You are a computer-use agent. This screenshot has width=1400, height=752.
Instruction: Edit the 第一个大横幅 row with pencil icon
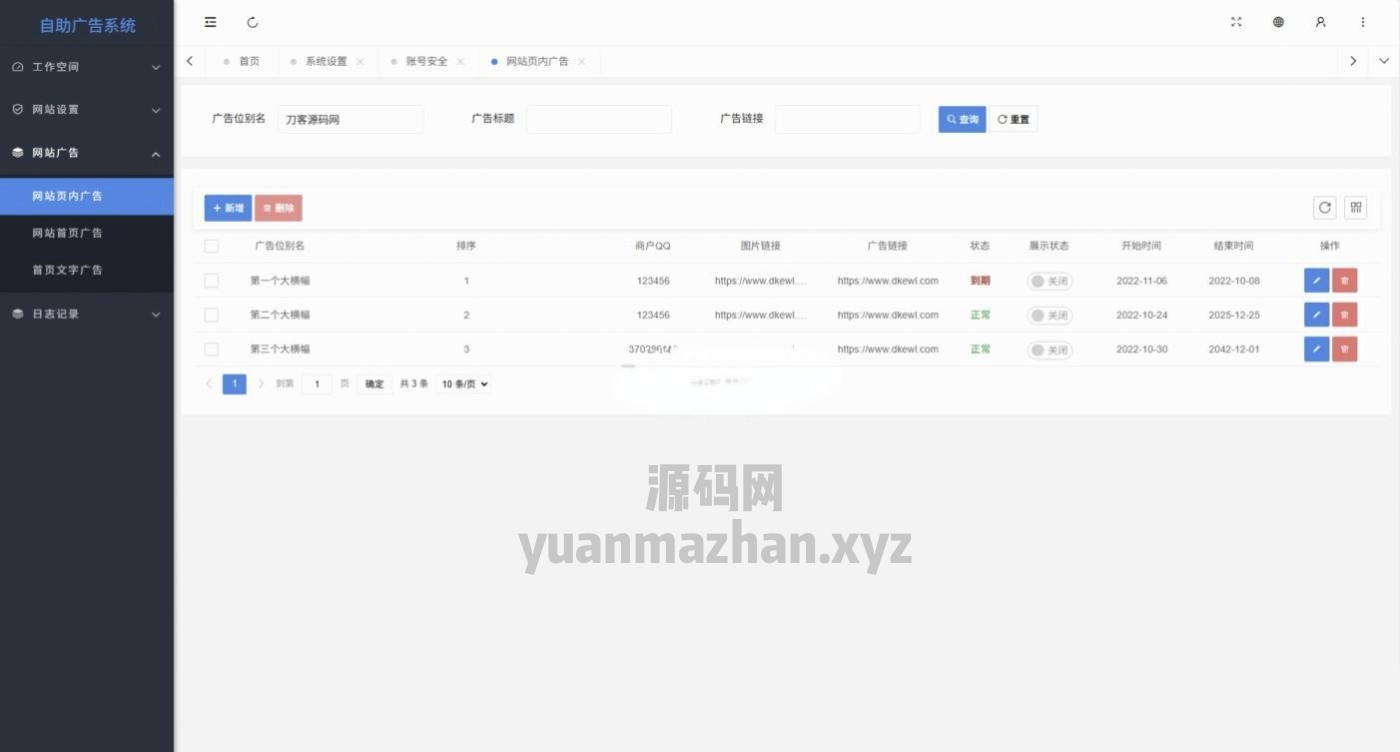tap(1316, 281)
